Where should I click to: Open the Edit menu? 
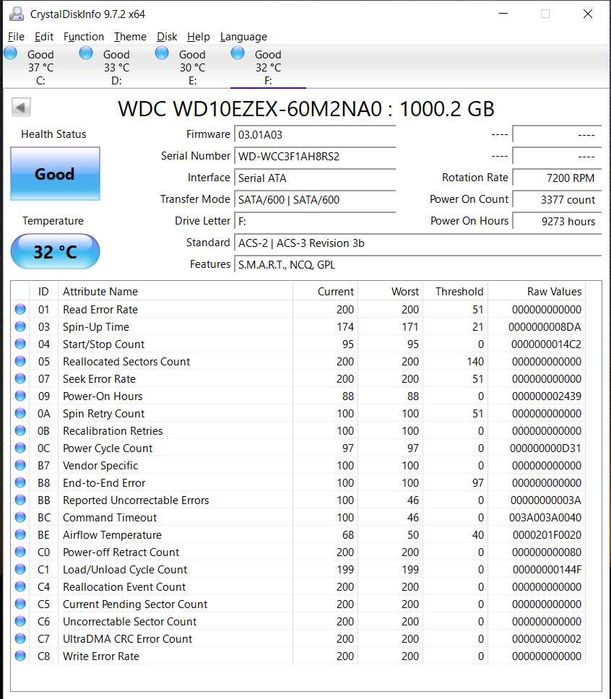pyautogui.click(x=44, y=37)
